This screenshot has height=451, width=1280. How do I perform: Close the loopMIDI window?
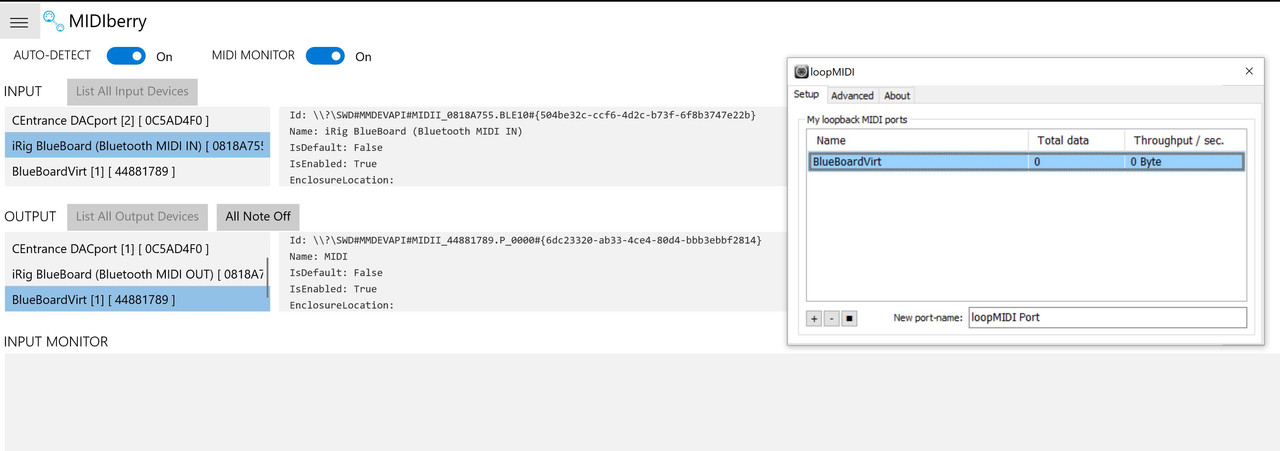(1248, 71)
